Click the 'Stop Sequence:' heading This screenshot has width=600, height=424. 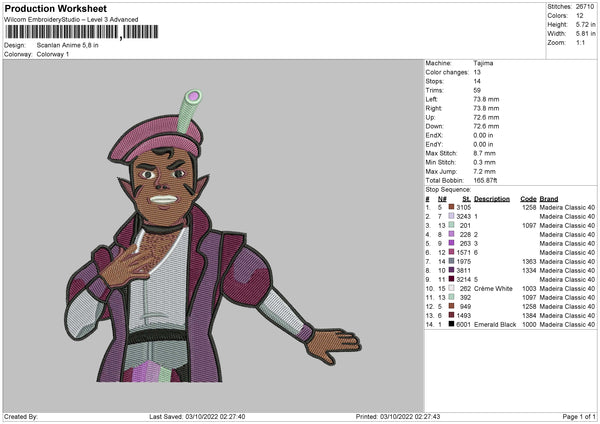[x=448, y=189]
